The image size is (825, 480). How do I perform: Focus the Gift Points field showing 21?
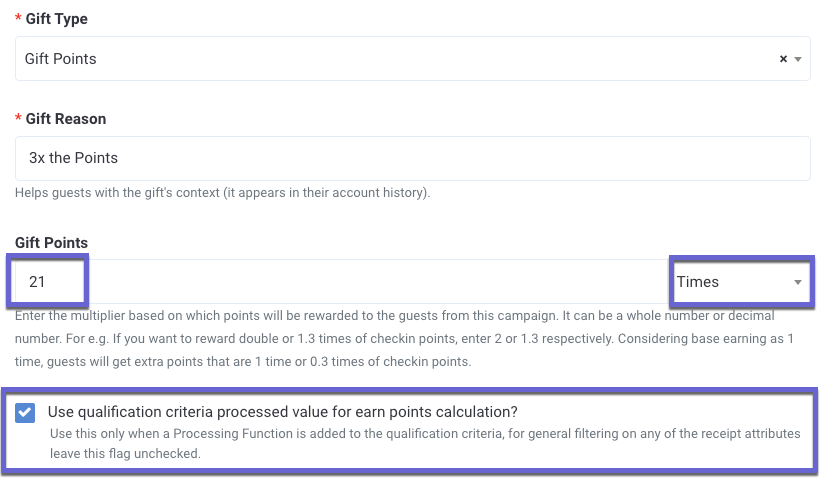[48, 282]
